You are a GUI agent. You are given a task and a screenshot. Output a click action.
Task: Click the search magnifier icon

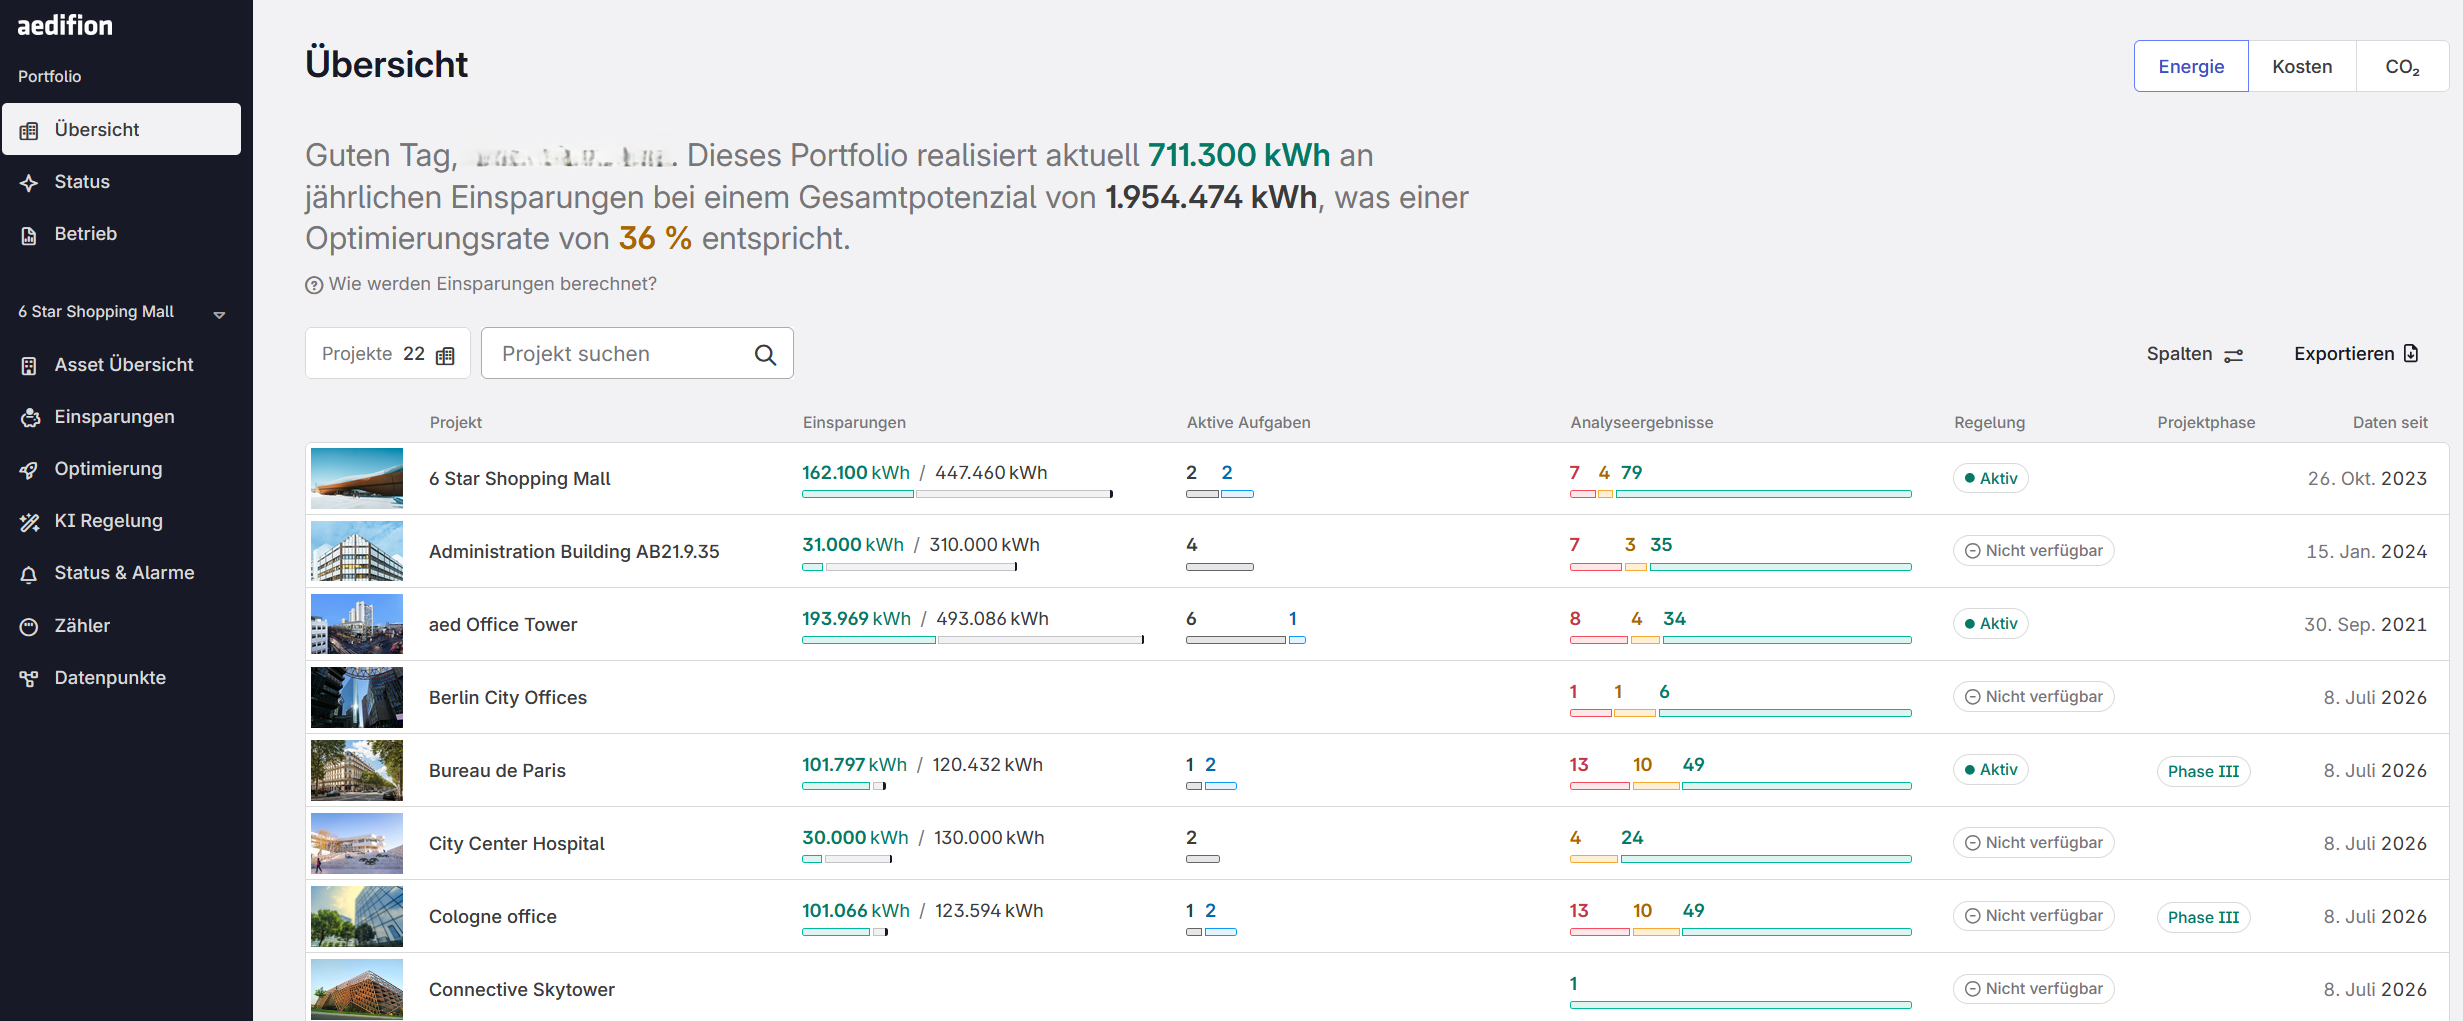(x=765, y=354)
